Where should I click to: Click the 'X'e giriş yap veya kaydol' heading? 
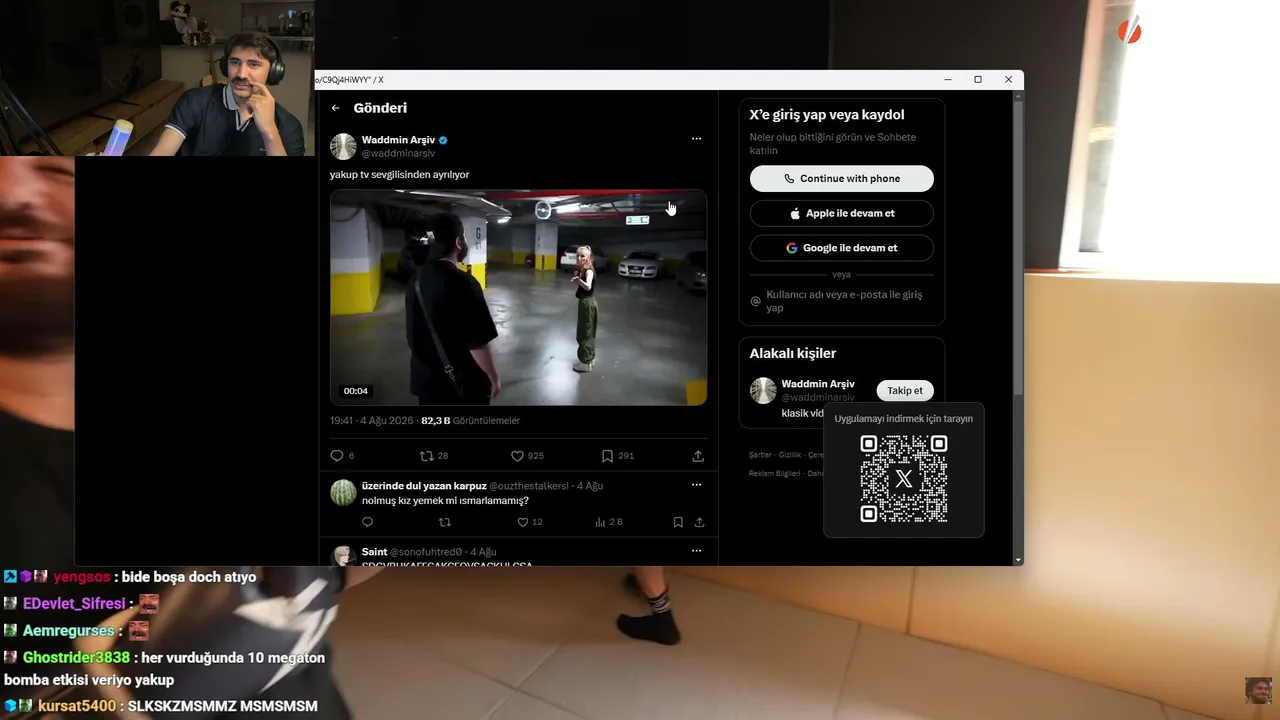[827, 115]
